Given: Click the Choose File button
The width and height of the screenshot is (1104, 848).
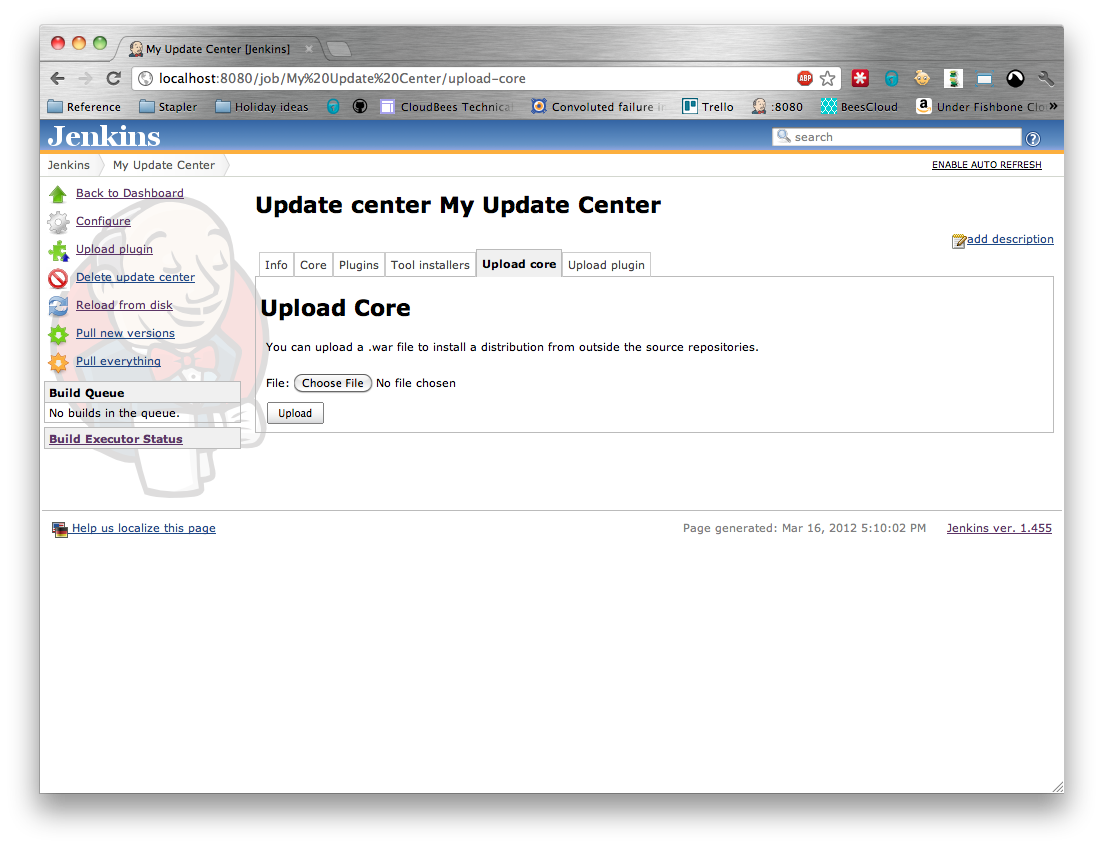Looking at the screenshot, I should 332,383.
